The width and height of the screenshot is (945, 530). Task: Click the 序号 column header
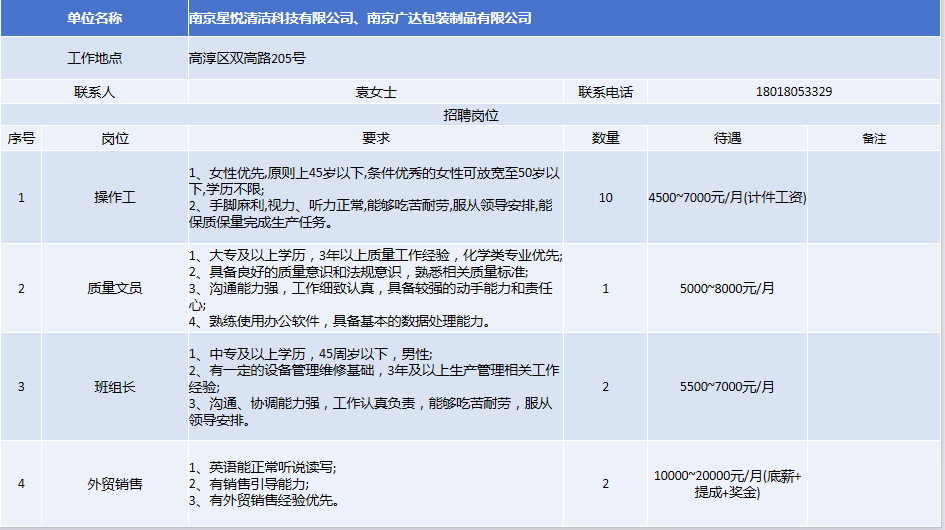[x=21, y=138]
